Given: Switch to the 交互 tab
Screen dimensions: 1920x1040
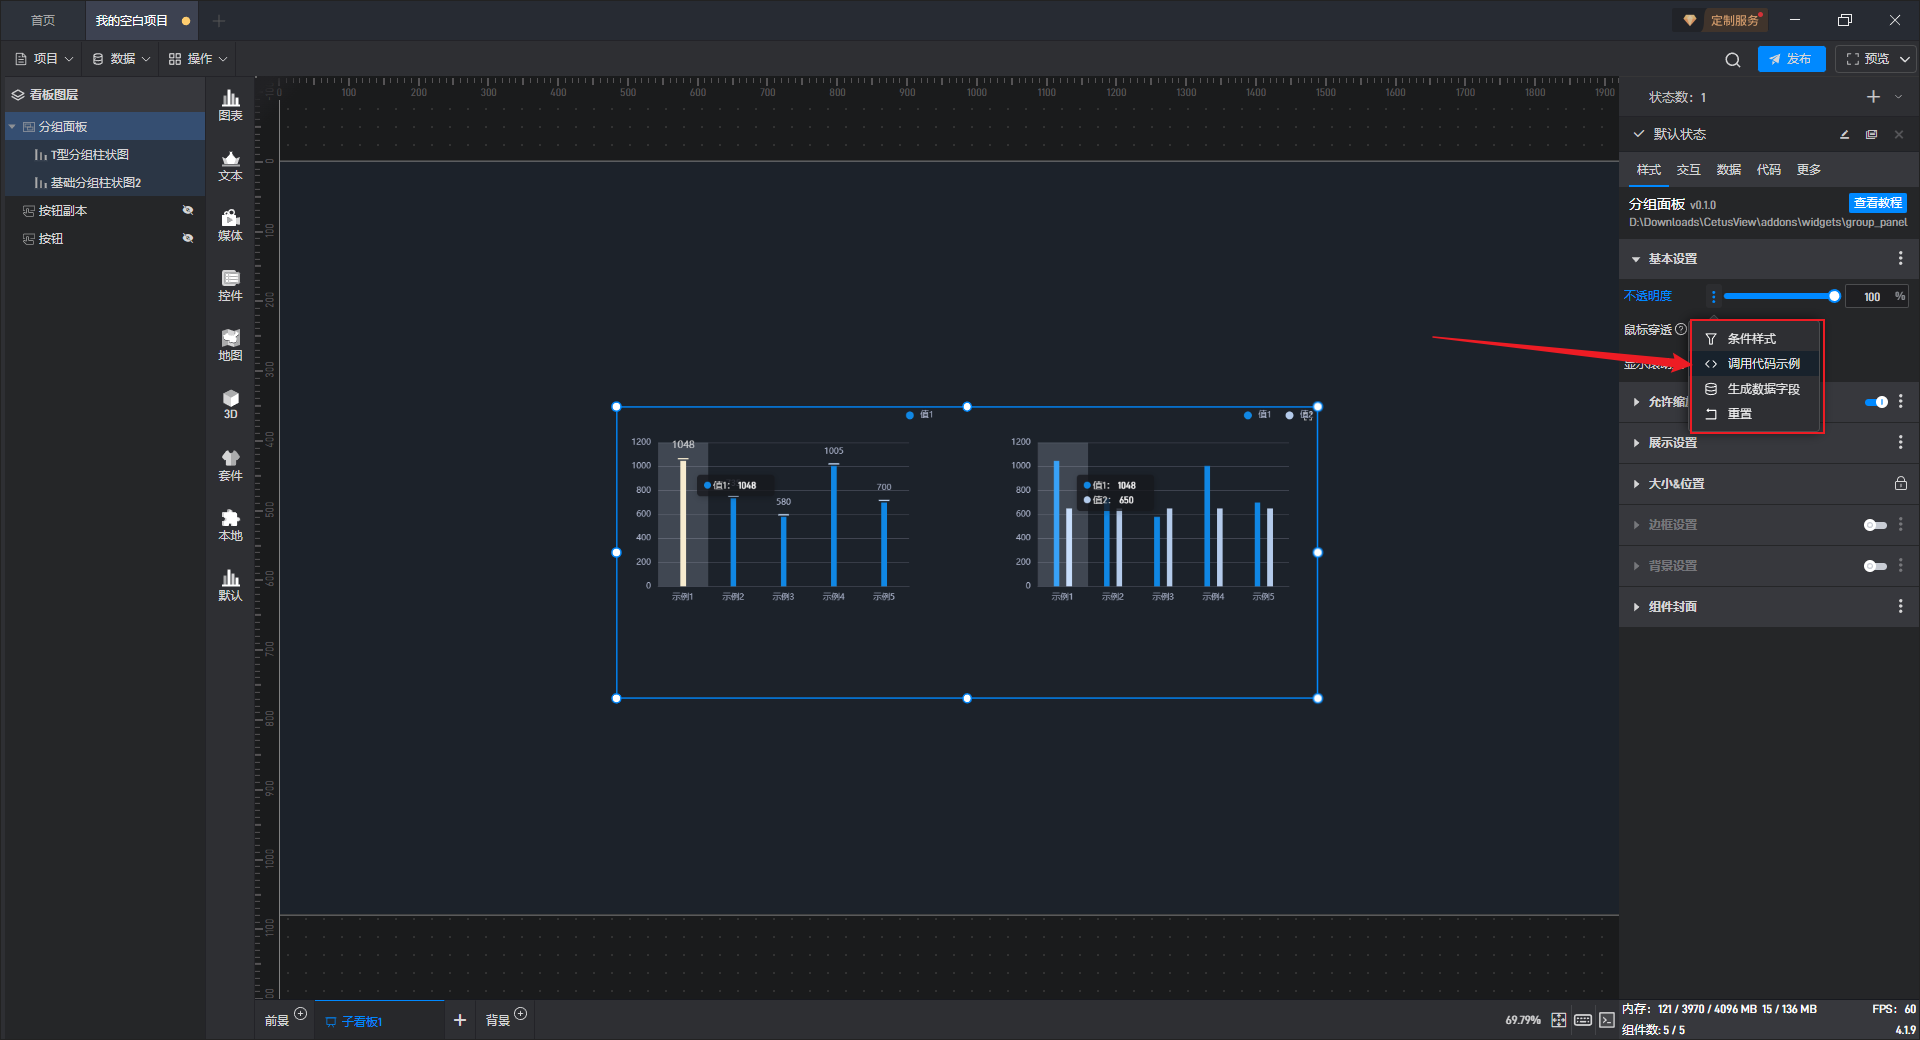Looking at the screenshot, I should coord(1688,170).
